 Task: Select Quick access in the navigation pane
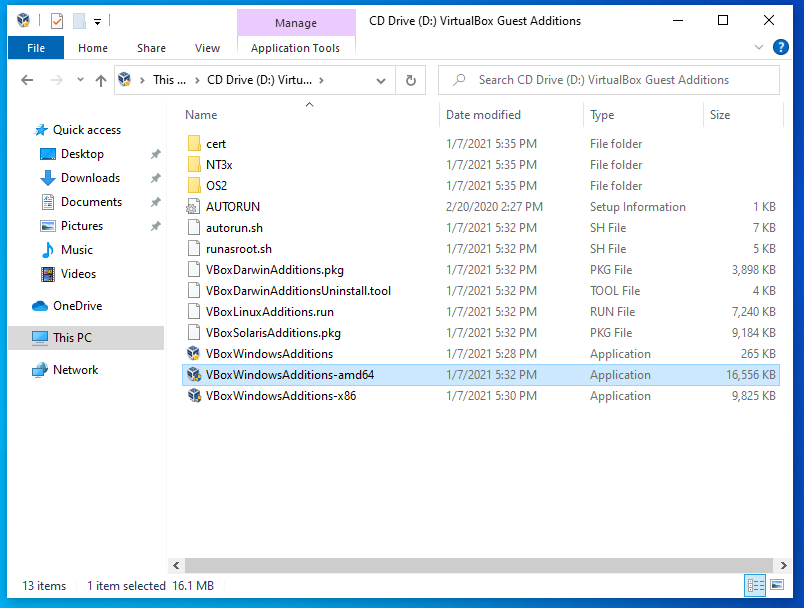coord(87,130)
